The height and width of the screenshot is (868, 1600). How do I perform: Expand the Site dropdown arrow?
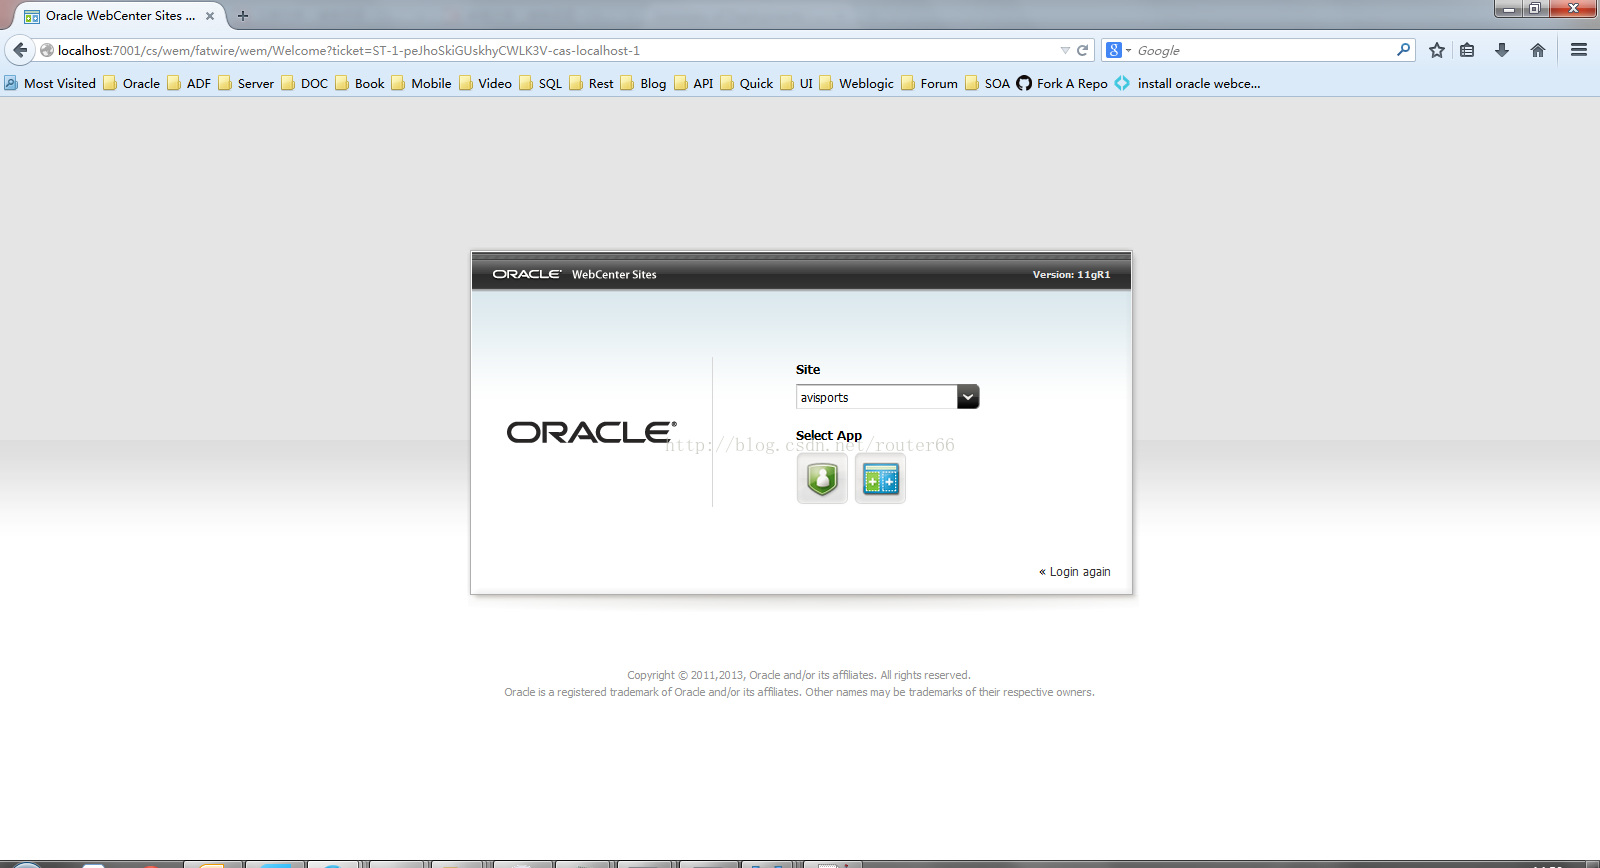click(968, 397)
